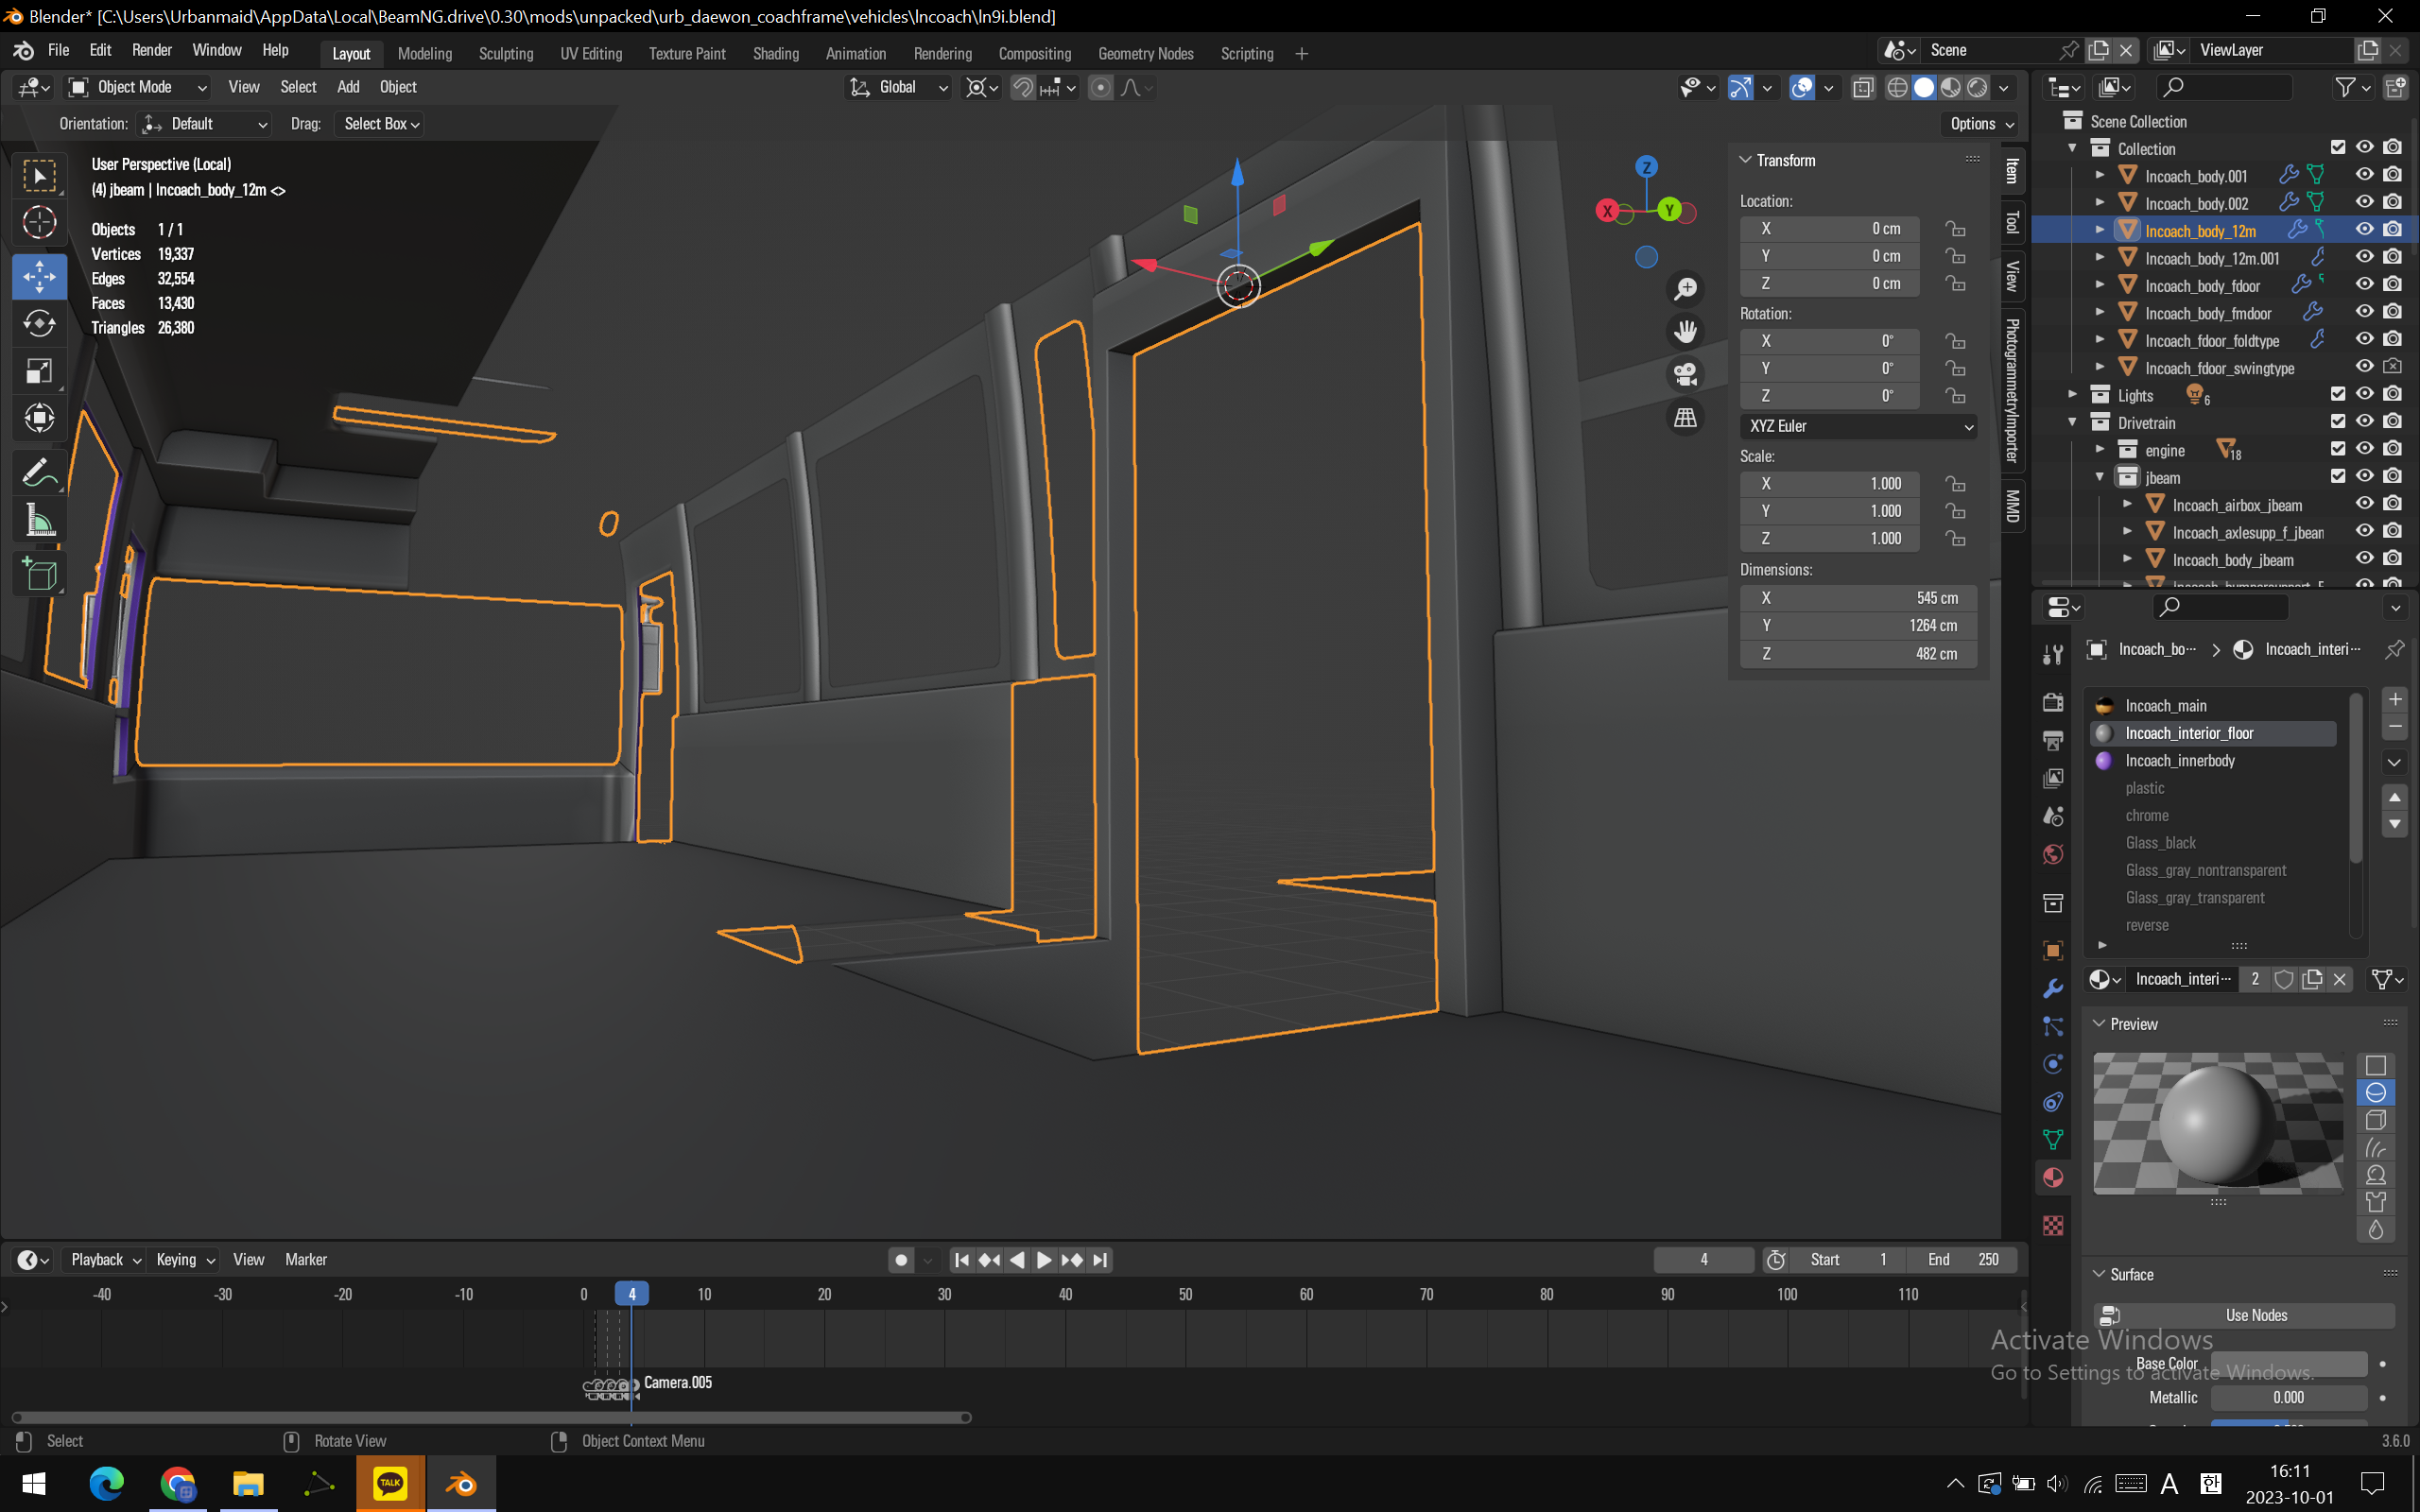Screen dimensions: 2420x1512
Task: Uncheck the Lights collection checkbox
Action: pyautogui.click(x=2338, y=394)
